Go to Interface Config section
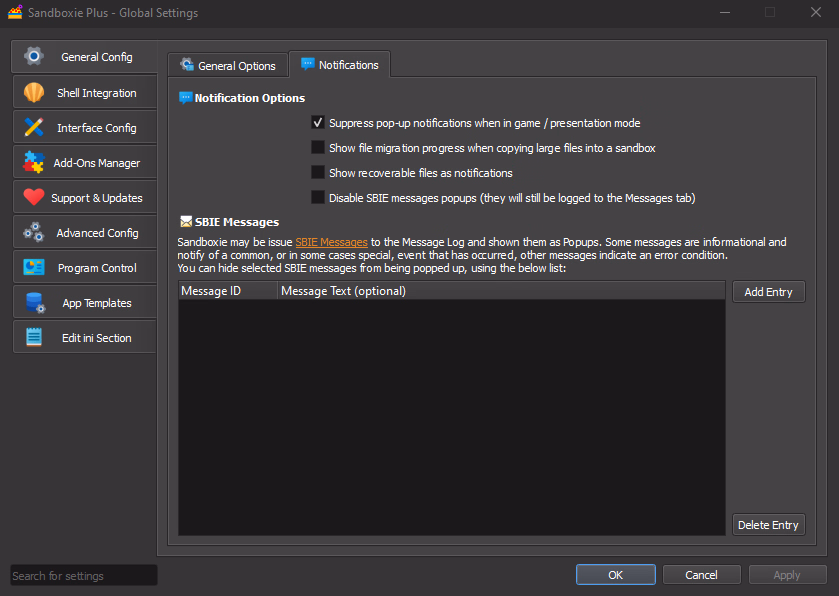The image size is (839, 596). (85, 127)
